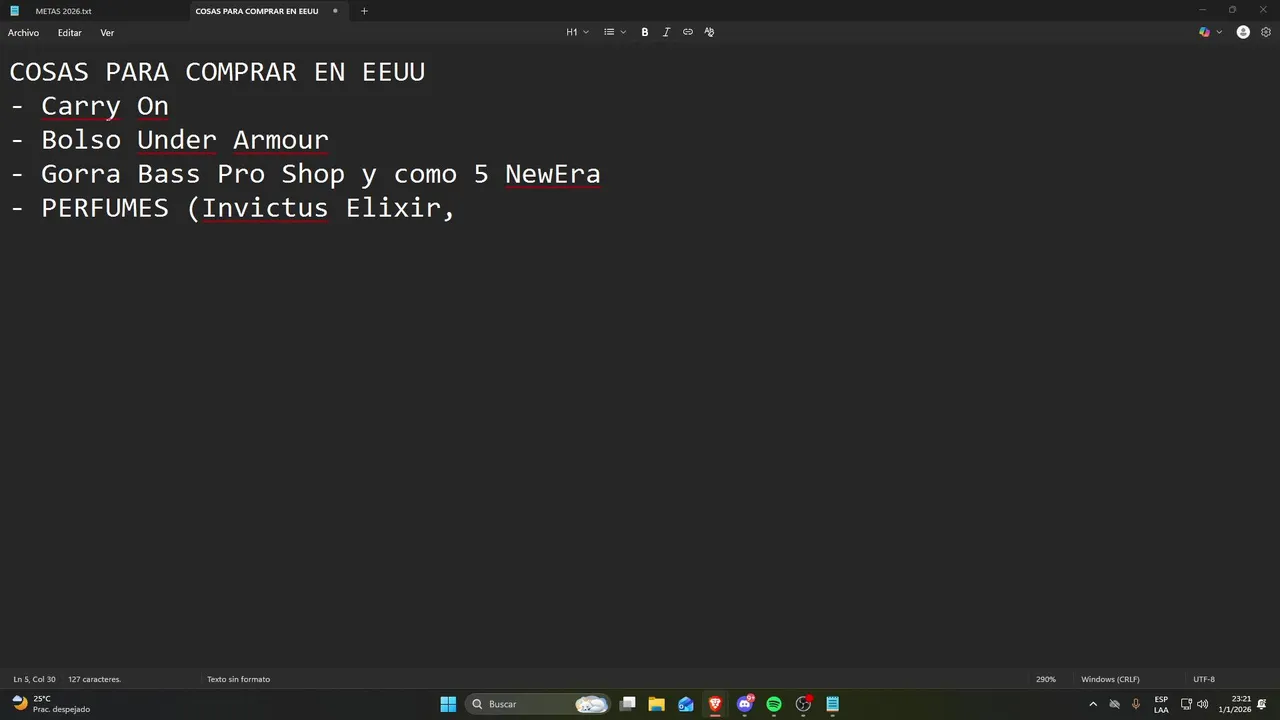Click the word Armour in Bolso line

[281, 140]
